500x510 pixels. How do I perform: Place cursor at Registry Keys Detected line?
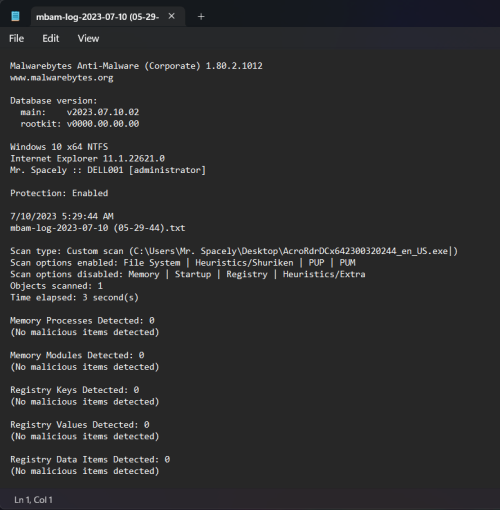(x=74, y=390)
